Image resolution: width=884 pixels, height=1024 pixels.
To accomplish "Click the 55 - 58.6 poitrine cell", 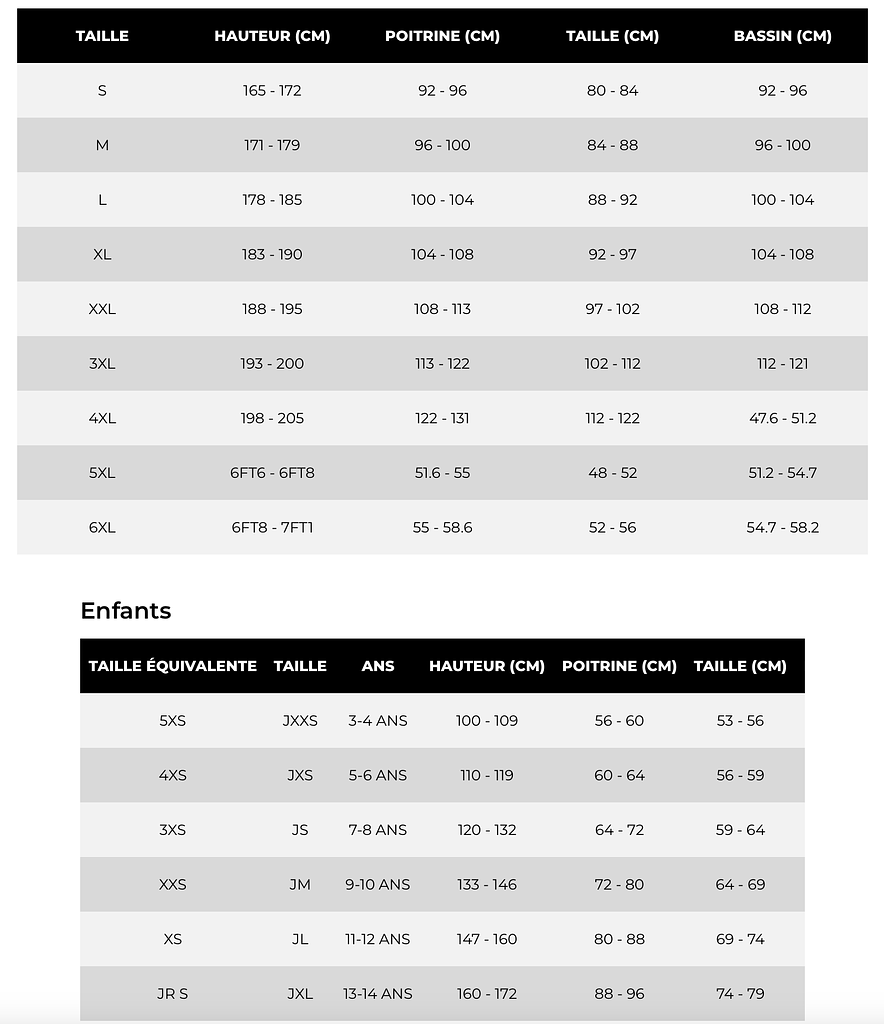I will pos(442,527).
